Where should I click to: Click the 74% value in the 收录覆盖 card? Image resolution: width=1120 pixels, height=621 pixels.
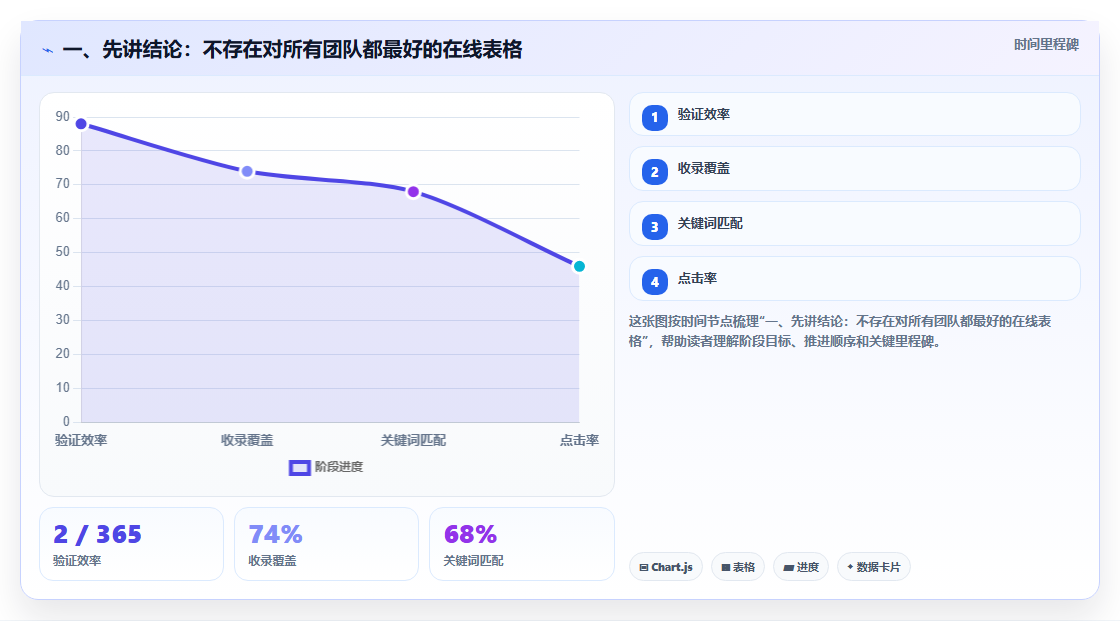[276, 535]
